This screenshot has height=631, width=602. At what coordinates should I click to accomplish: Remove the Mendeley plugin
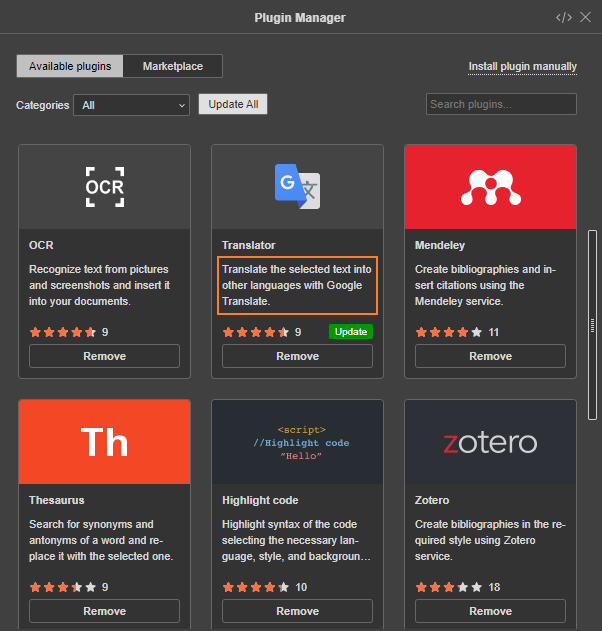click(491, 356)
